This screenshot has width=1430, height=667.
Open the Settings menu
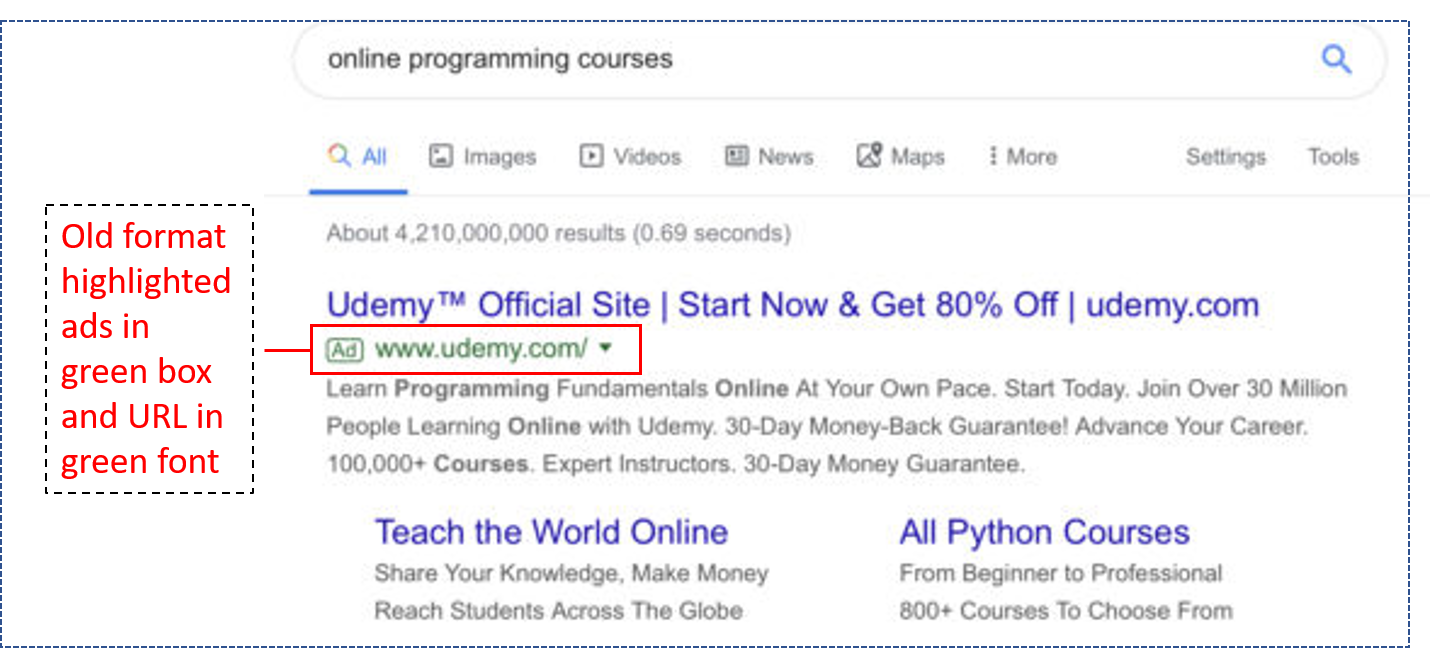(1225, 156)
